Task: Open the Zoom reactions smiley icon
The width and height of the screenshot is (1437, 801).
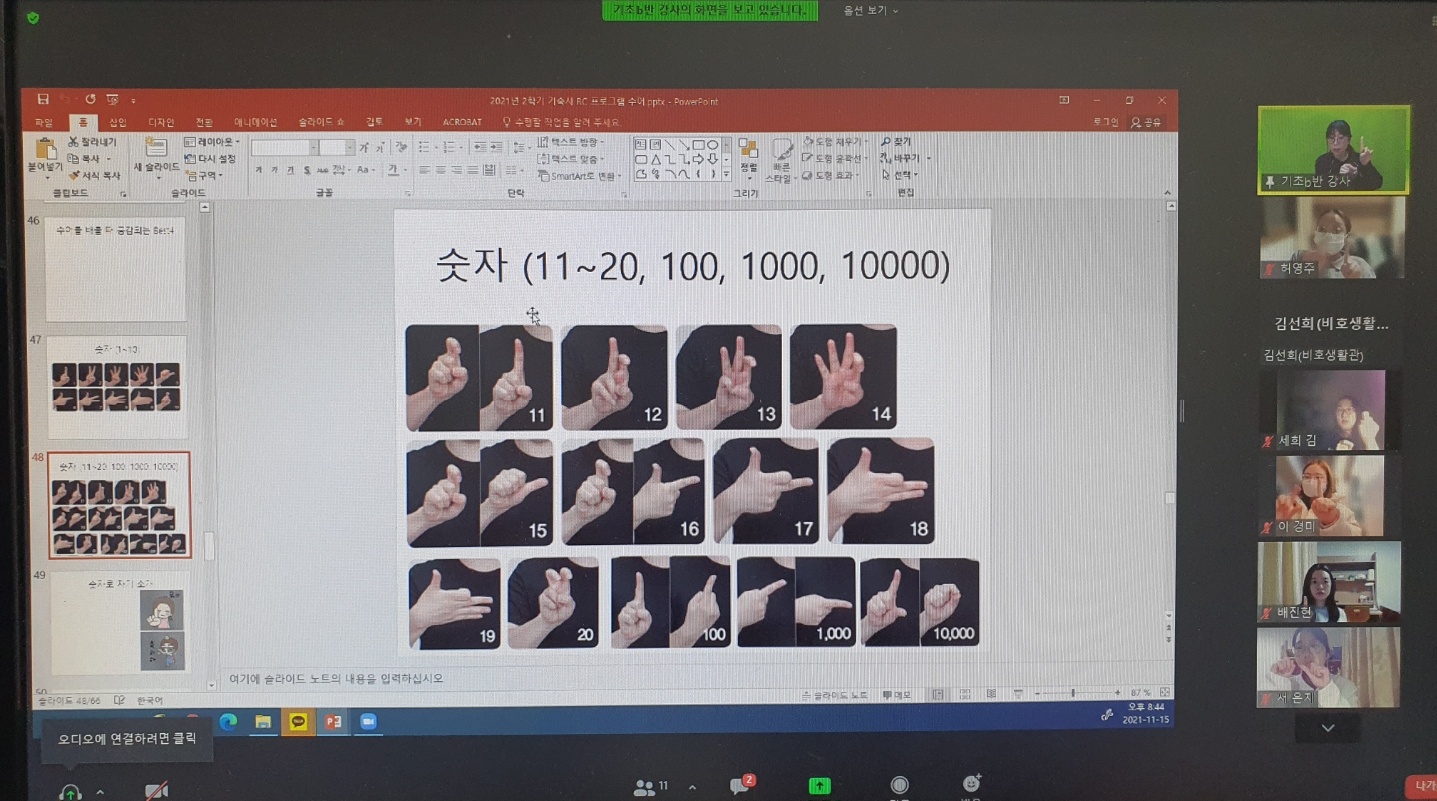Action: click(x=970, y=784)
